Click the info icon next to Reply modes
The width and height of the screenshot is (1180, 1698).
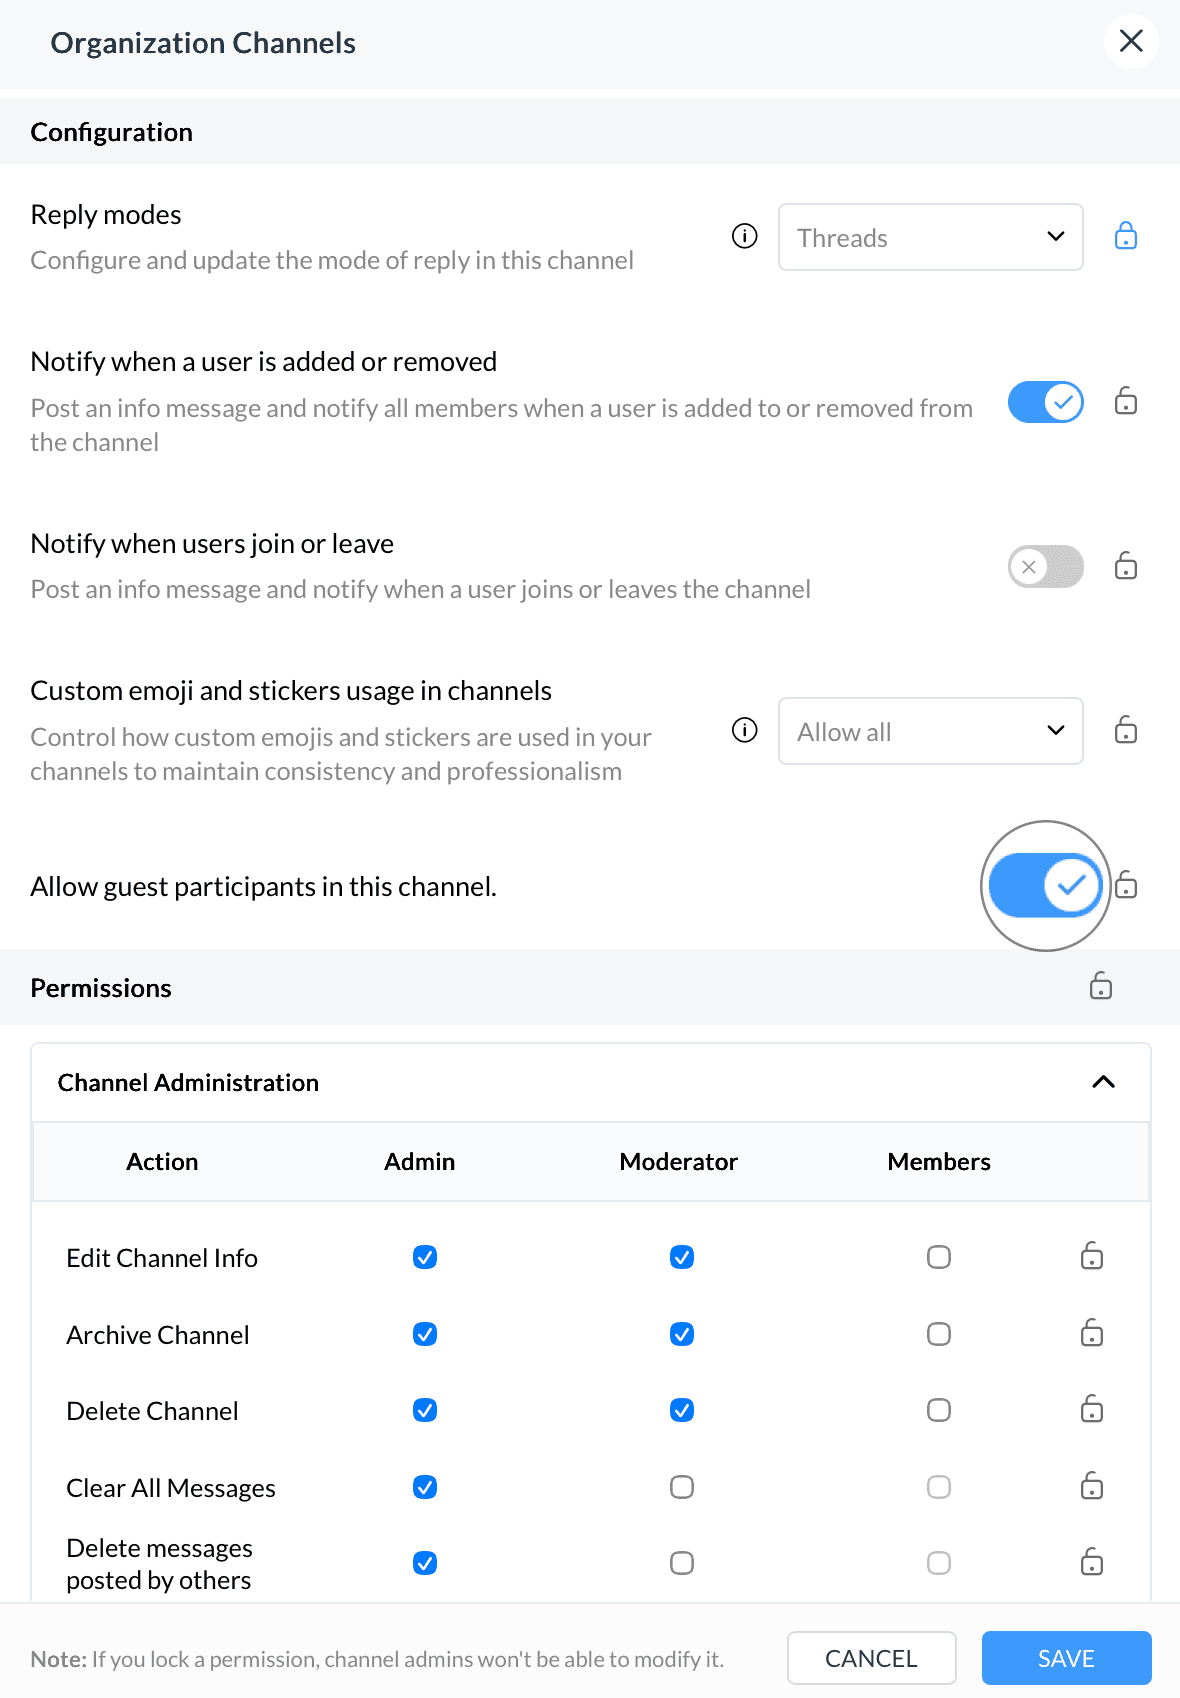(x=745, y=236)
